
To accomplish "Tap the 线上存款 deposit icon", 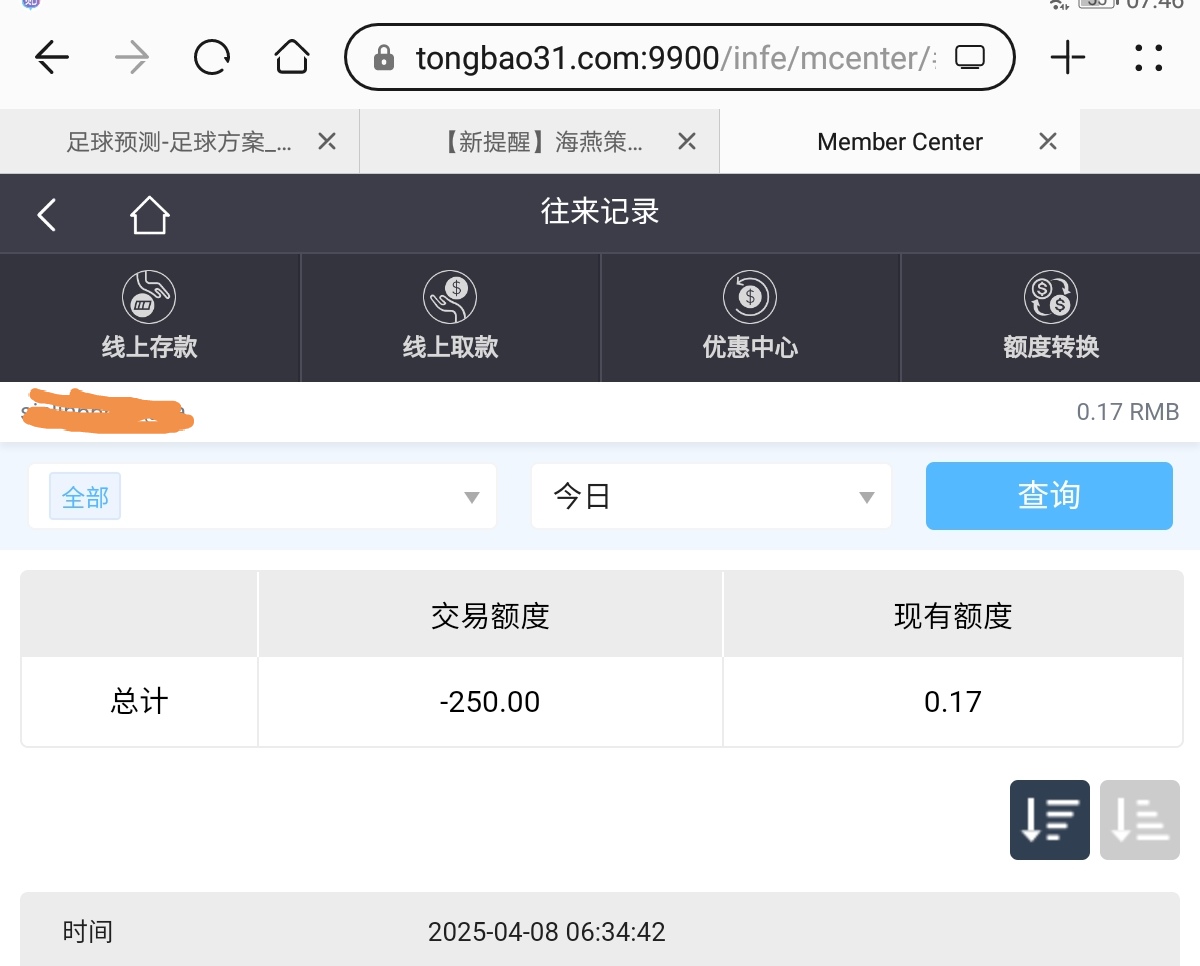I will [149, 297].
